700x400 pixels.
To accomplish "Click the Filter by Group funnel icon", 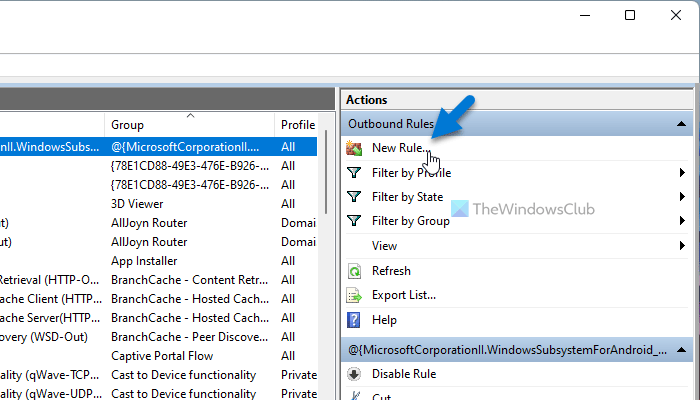I will 354,221.
